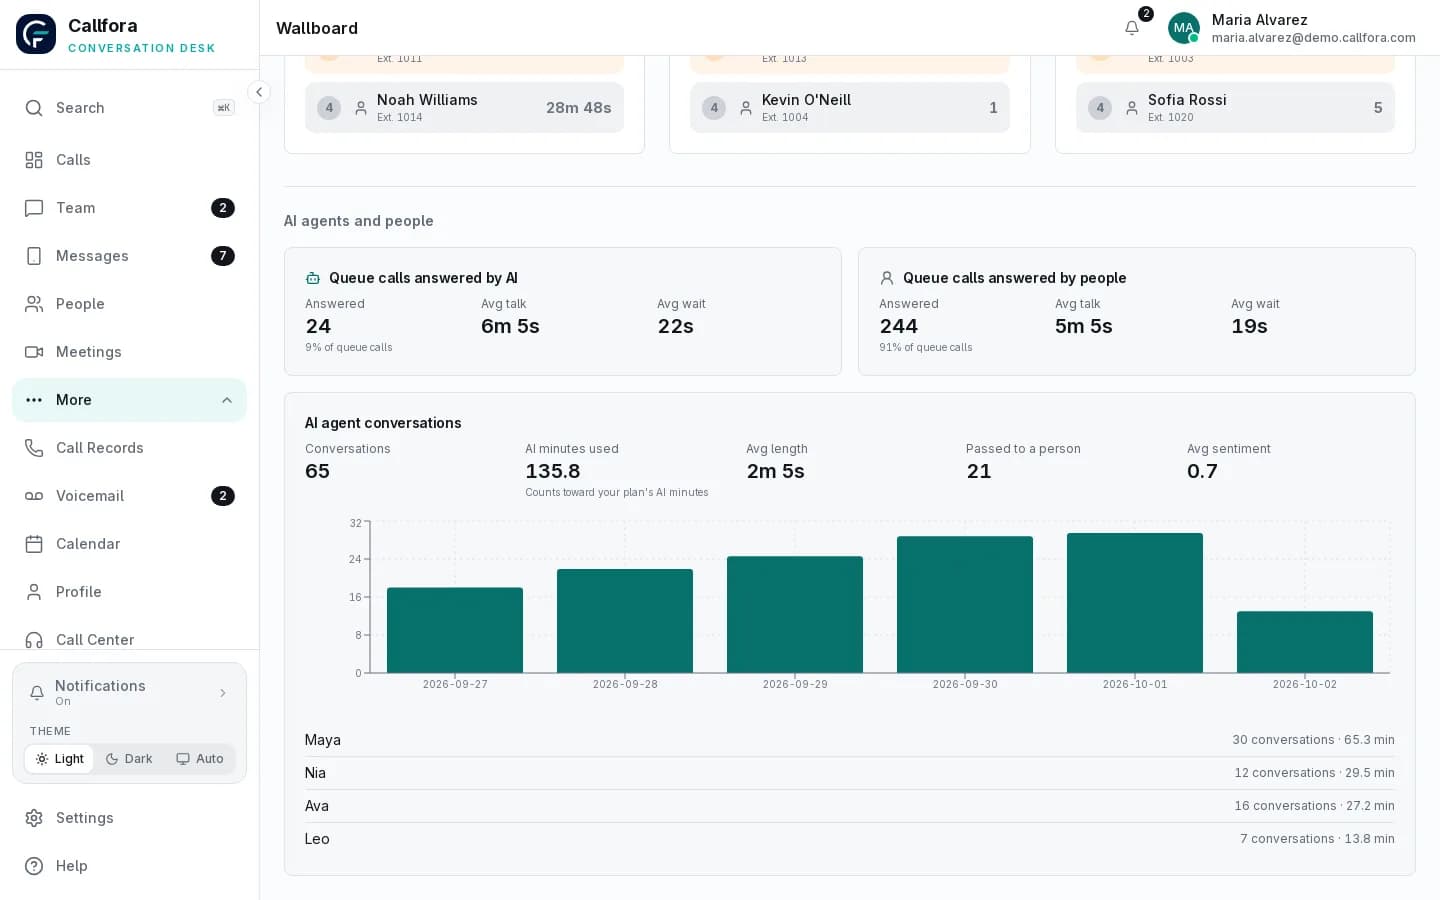1440x900 pixels.
Task: Collapse the More menu section
Action: (x=129, y=400)
